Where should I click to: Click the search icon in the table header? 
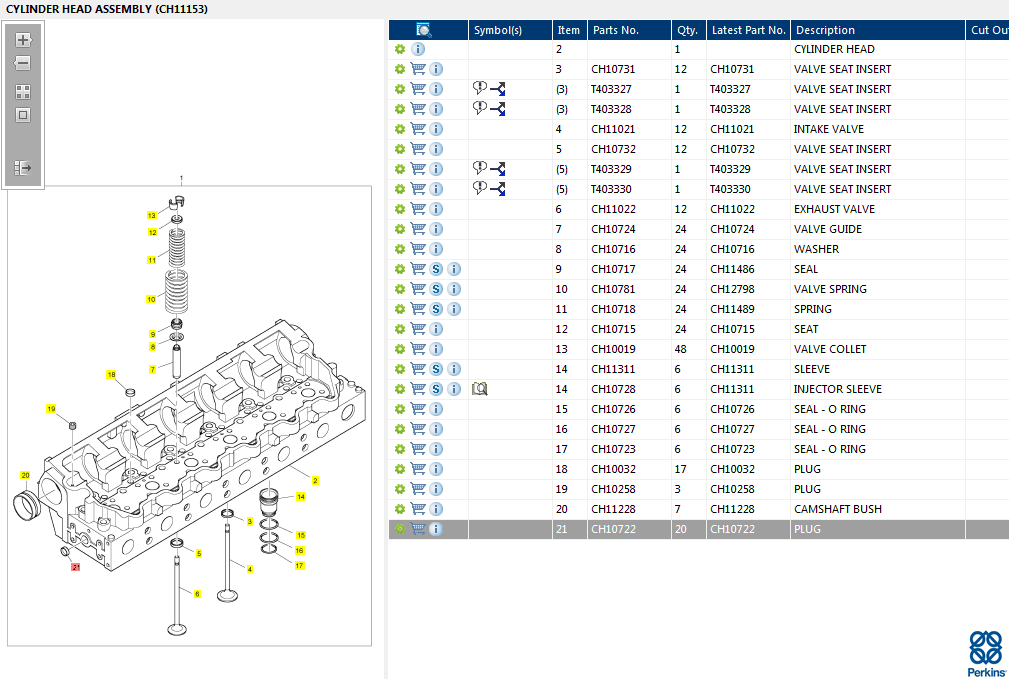click(x=424, y=30)
